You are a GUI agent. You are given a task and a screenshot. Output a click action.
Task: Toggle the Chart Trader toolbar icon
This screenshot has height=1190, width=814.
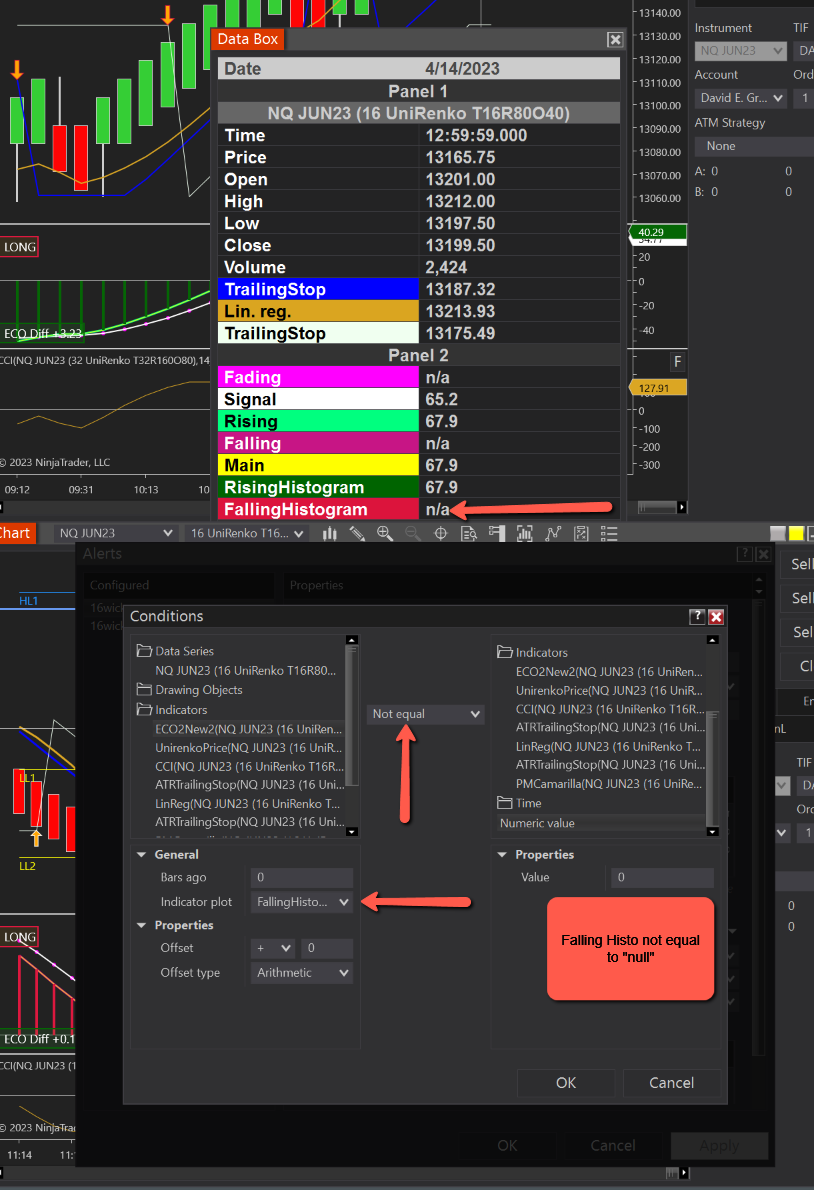497,534
